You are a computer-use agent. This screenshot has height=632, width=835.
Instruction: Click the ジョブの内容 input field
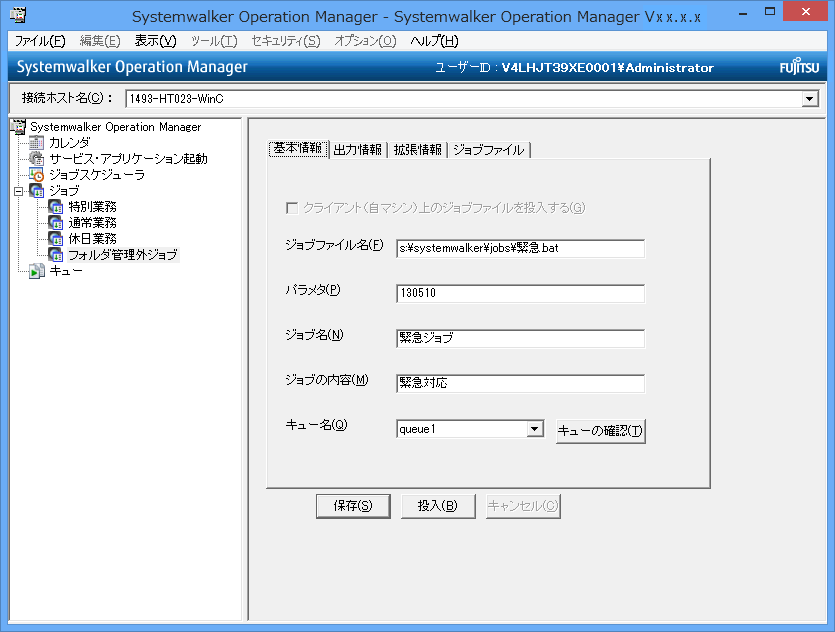point(520,383)
